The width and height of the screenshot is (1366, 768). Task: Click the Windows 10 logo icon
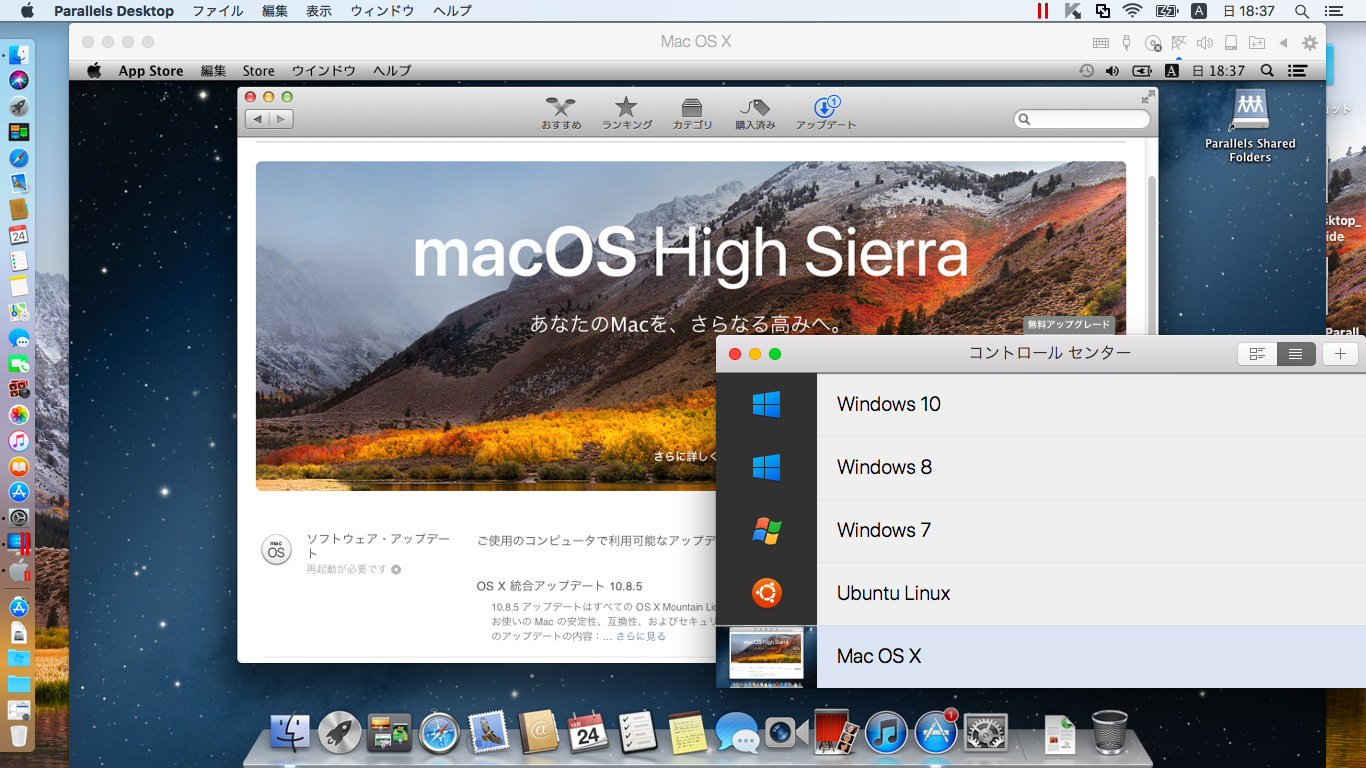tap(766, 404)
